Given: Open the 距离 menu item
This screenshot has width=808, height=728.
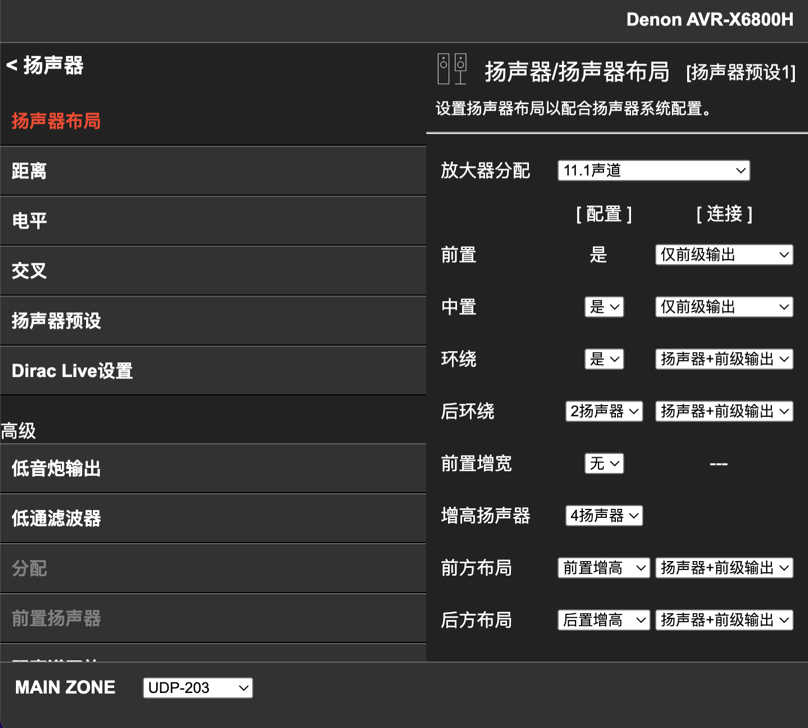Looking at the screenshot, I should (x=213, y=171).
